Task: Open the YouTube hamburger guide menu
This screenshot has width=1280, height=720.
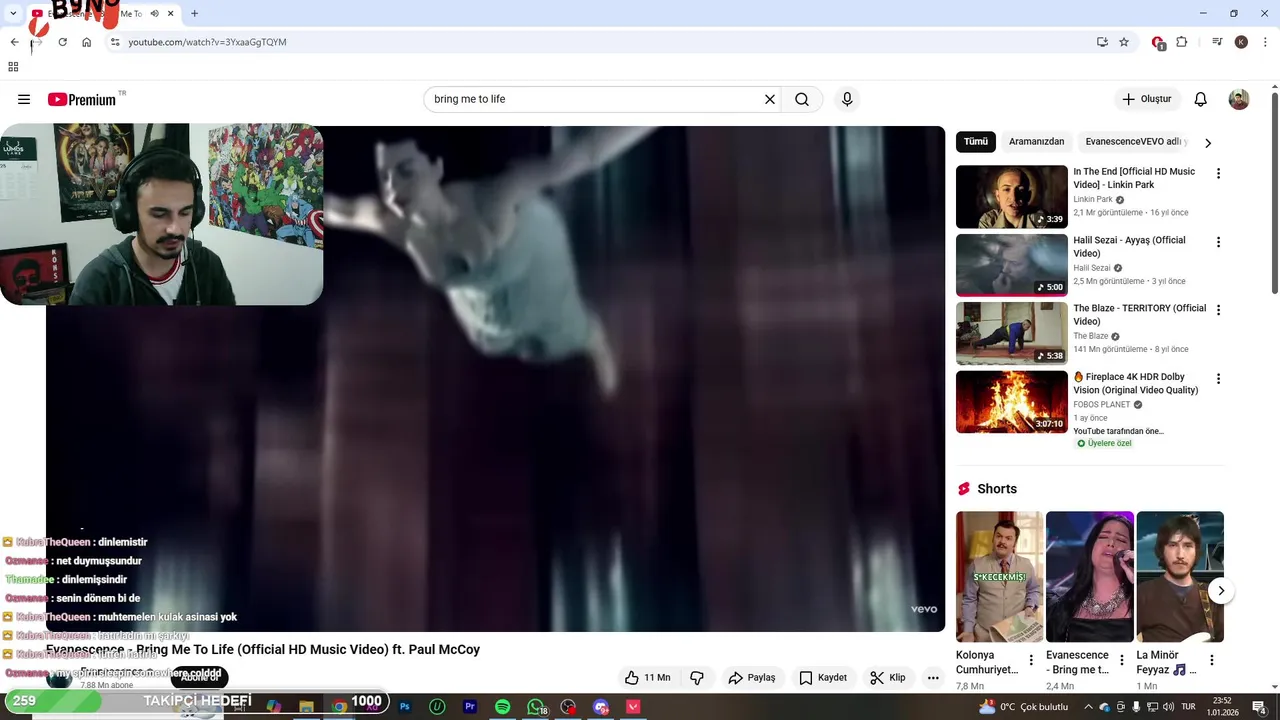Action: coord(24,99)
